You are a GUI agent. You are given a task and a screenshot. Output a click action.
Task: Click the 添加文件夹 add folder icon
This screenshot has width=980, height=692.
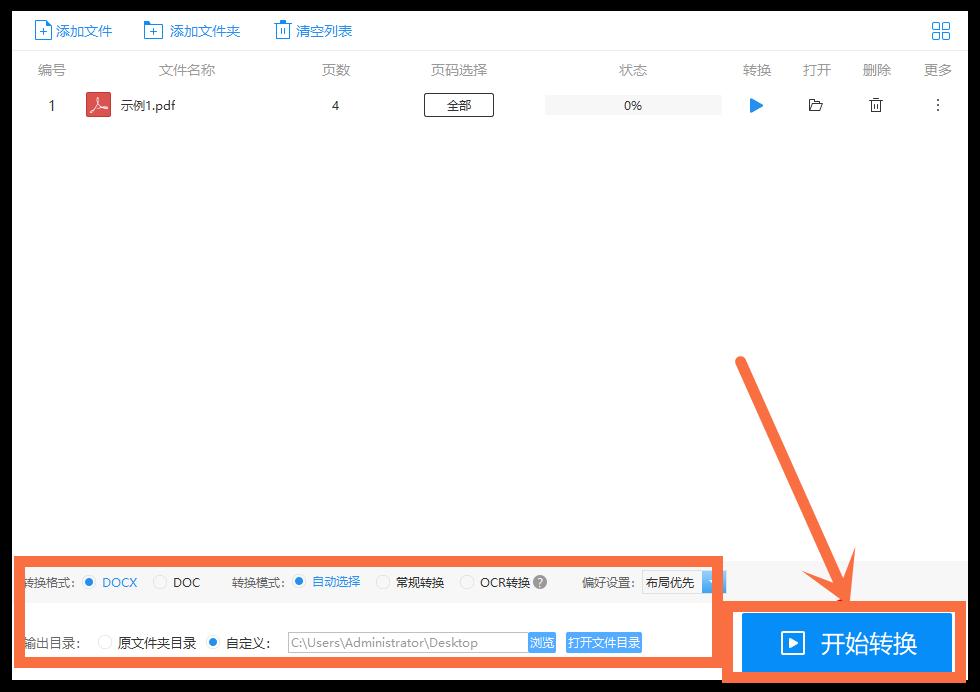point(153,30)
